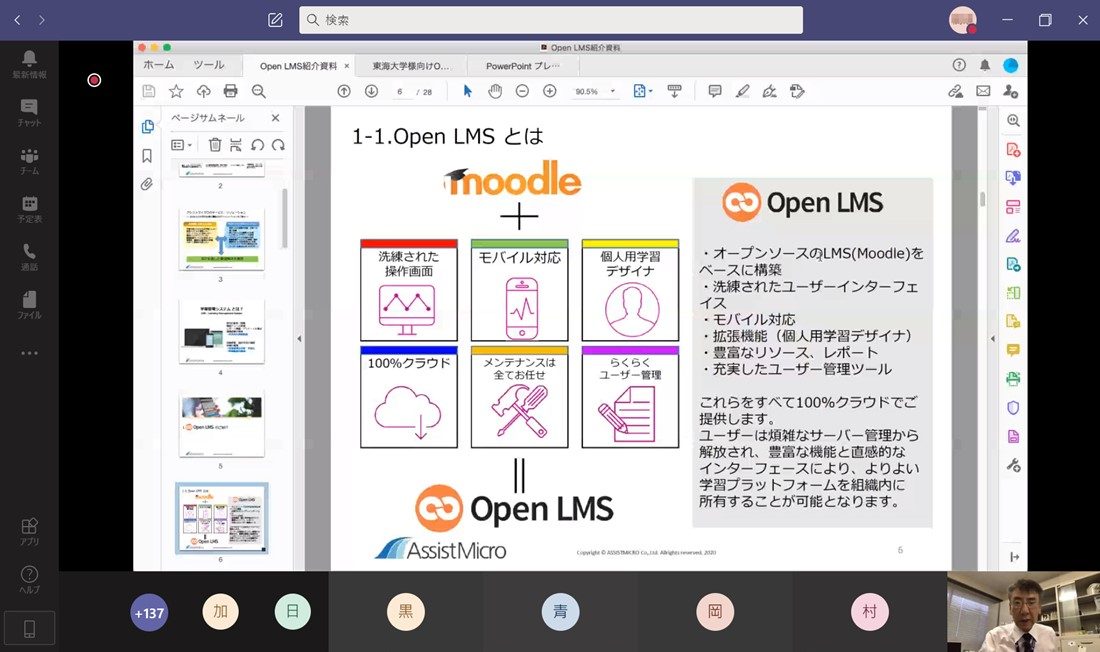
Task: Open the Acrobat account avatar
Action: click(1010, 65)
